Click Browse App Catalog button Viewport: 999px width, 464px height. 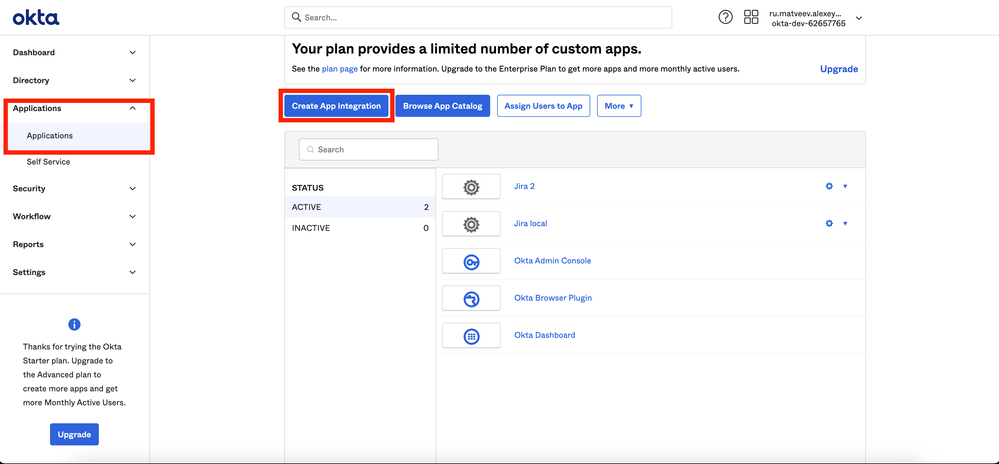442,106
